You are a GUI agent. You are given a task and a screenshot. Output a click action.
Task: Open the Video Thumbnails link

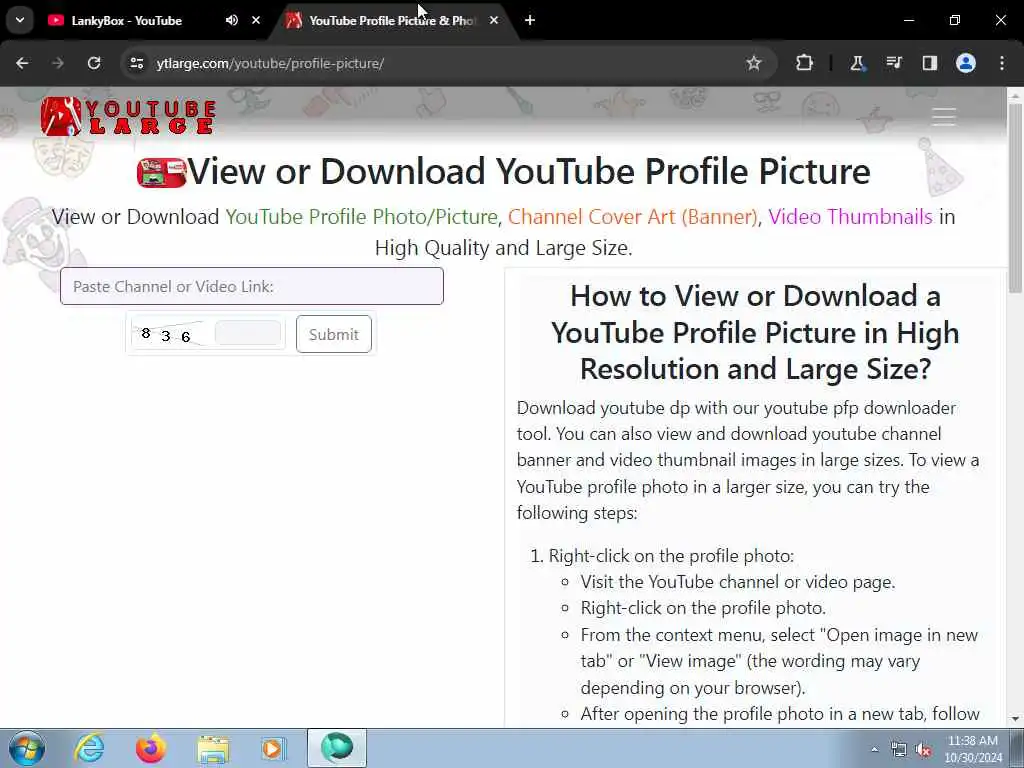click(850, 216)
